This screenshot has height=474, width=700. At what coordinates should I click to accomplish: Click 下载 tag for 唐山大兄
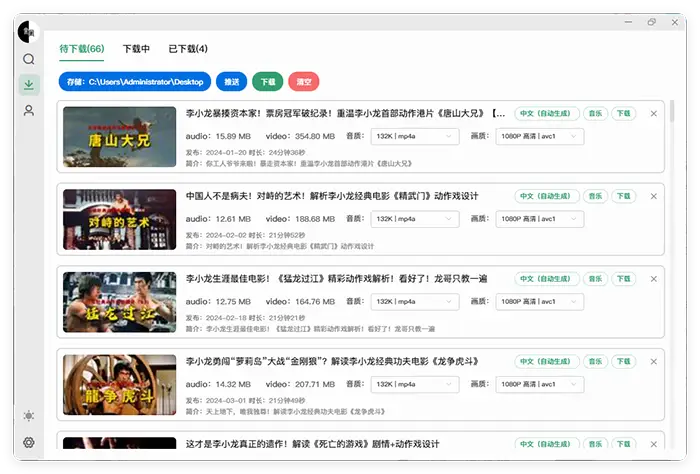tap(624, 113)
